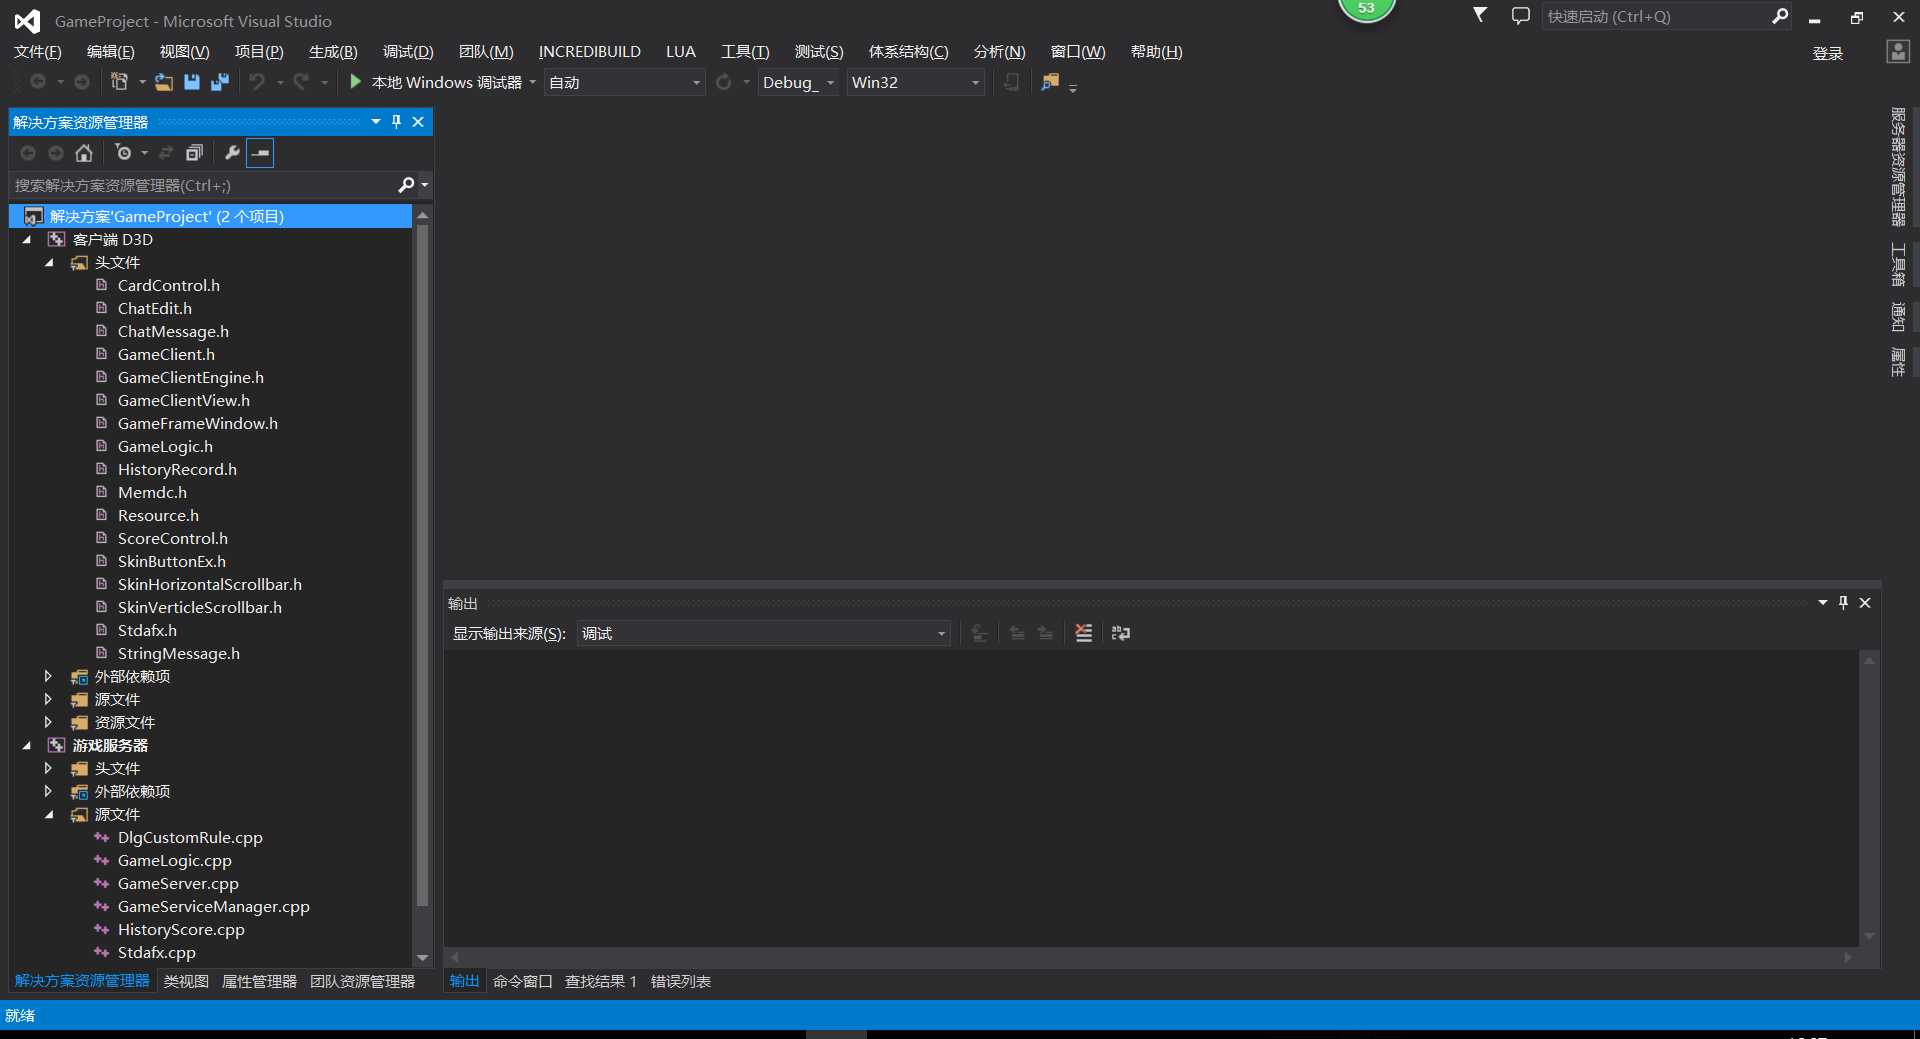The width and height of the screenshot is (1920, 1039).
Task: Switch to the 命令窗口 tab
Action: click(x=522, y=981)
